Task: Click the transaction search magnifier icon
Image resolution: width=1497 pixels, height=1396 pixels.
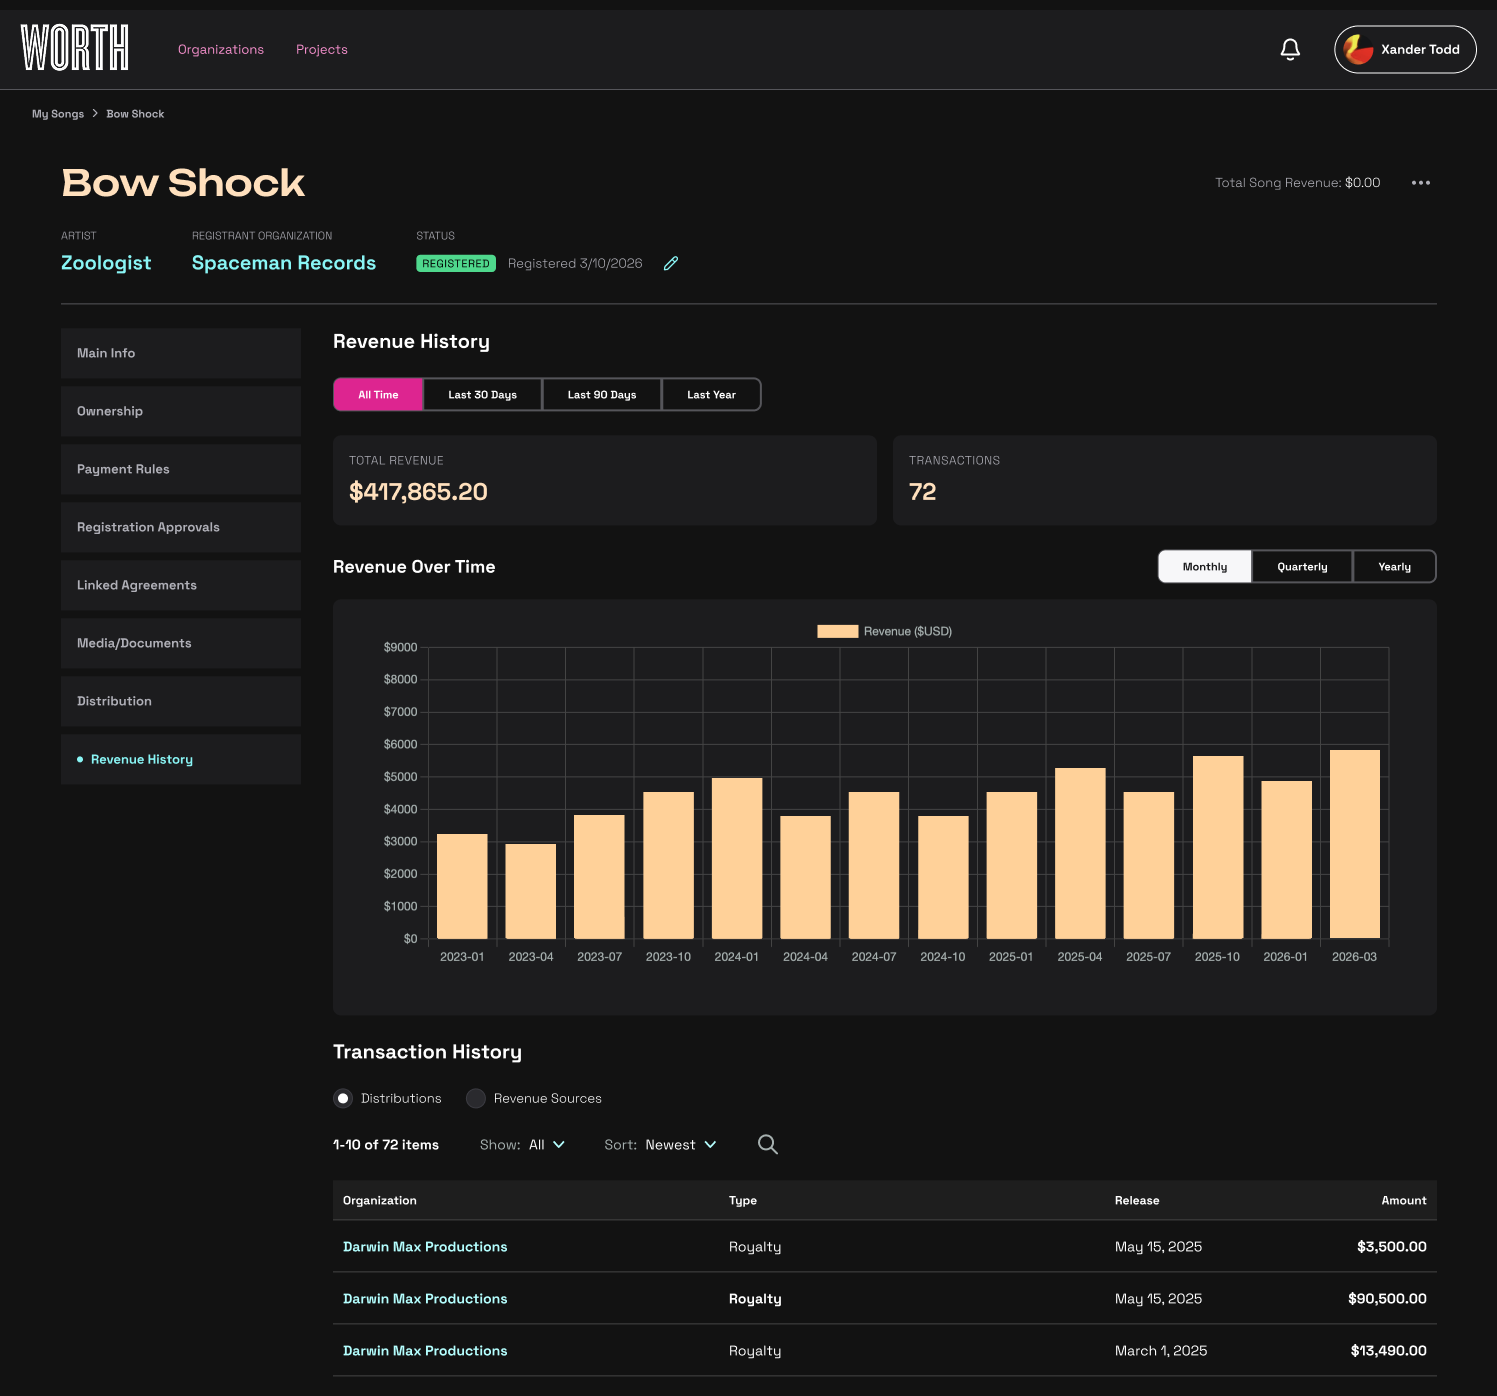Action: (768, 1144)
